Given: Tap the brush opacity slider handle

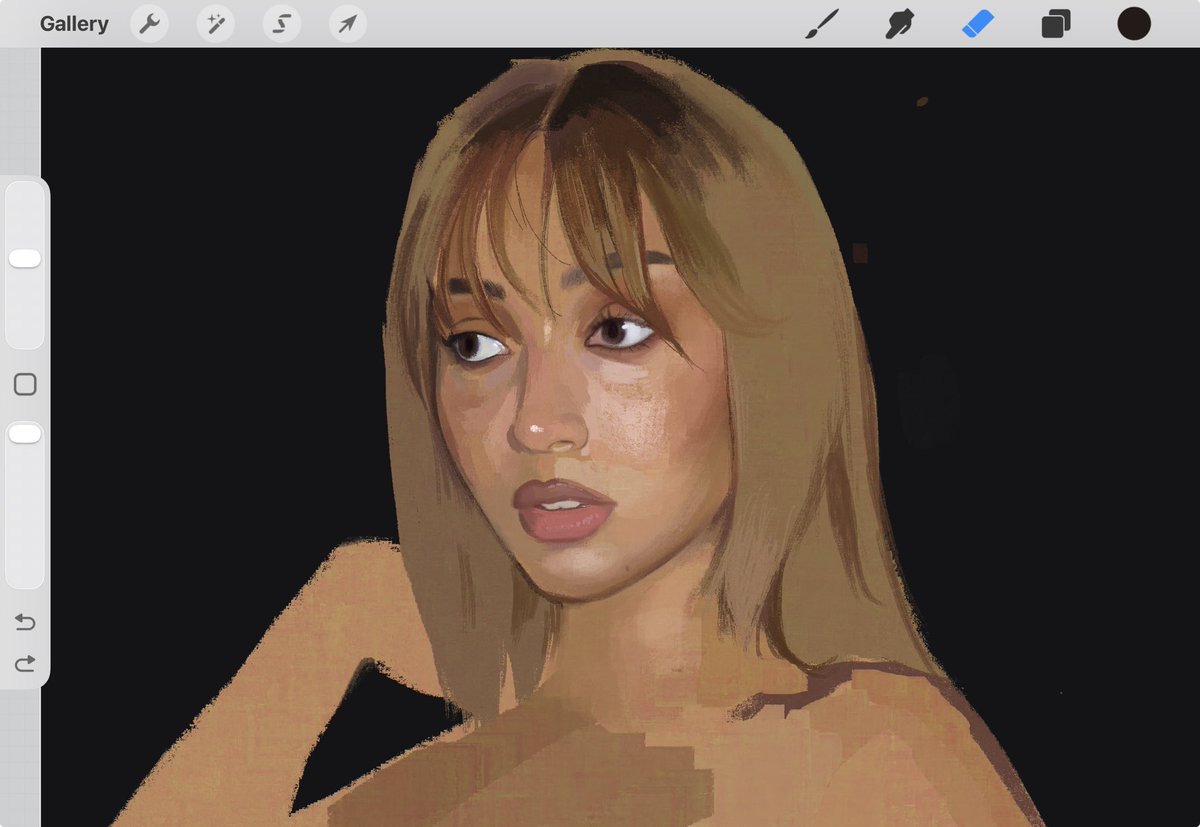Looking at the screenshot, I should point(24,433).
